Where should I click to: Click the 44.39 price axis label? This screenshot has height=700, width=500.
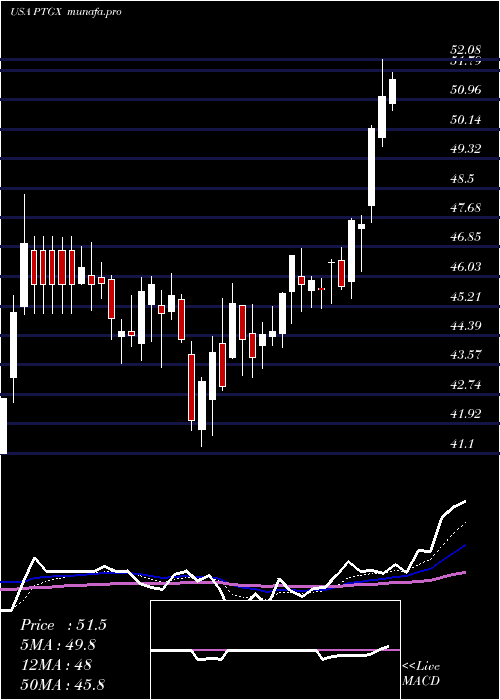coord(466,325)
